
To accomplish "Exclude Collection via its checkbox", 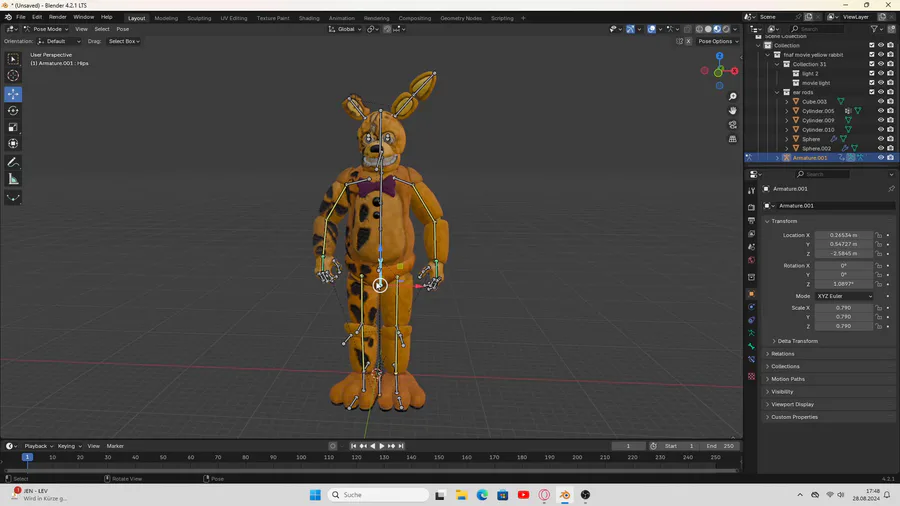I will 871,45.
